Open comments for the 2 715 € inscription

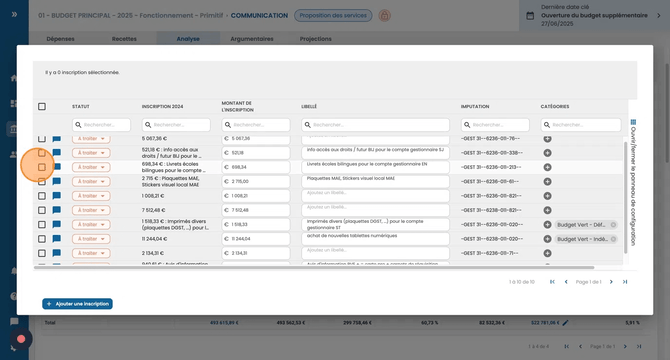(56, 181)
